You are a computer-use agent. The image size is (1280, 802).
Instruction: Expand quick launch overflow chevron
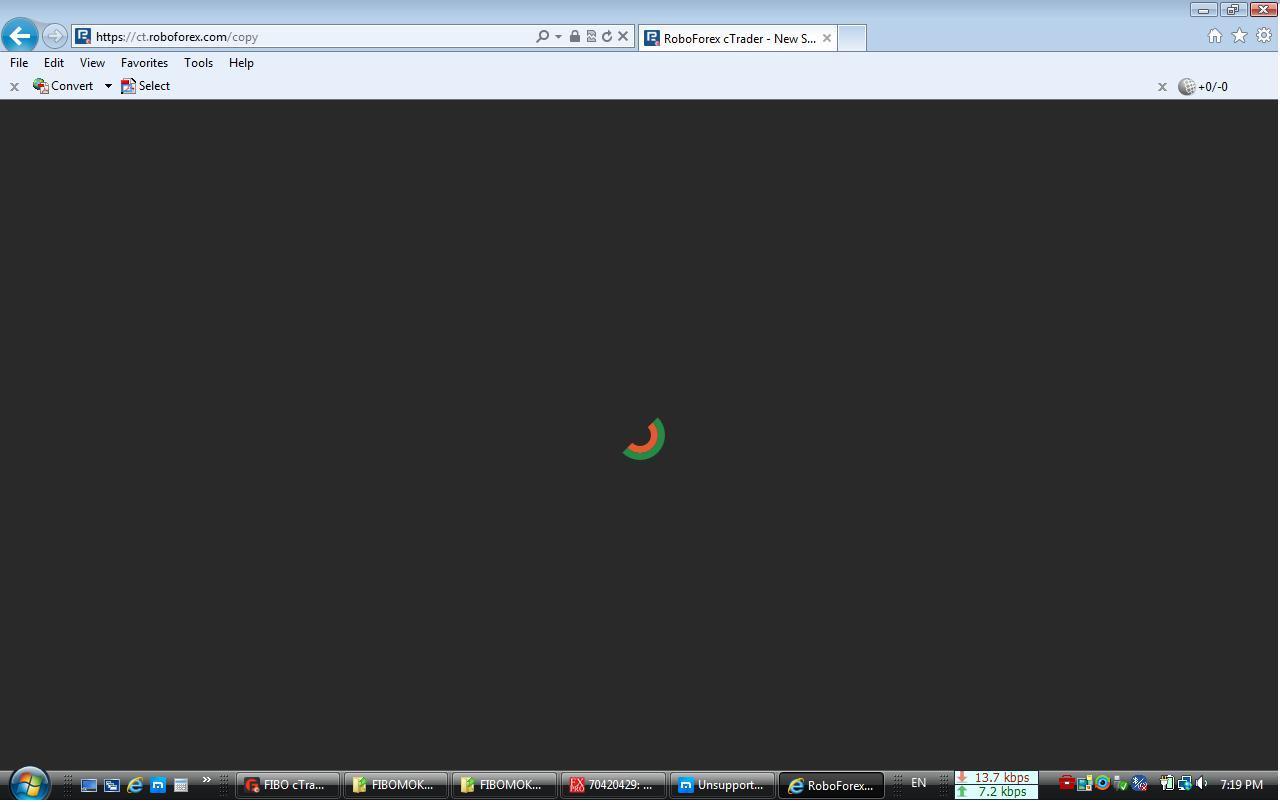207,780
